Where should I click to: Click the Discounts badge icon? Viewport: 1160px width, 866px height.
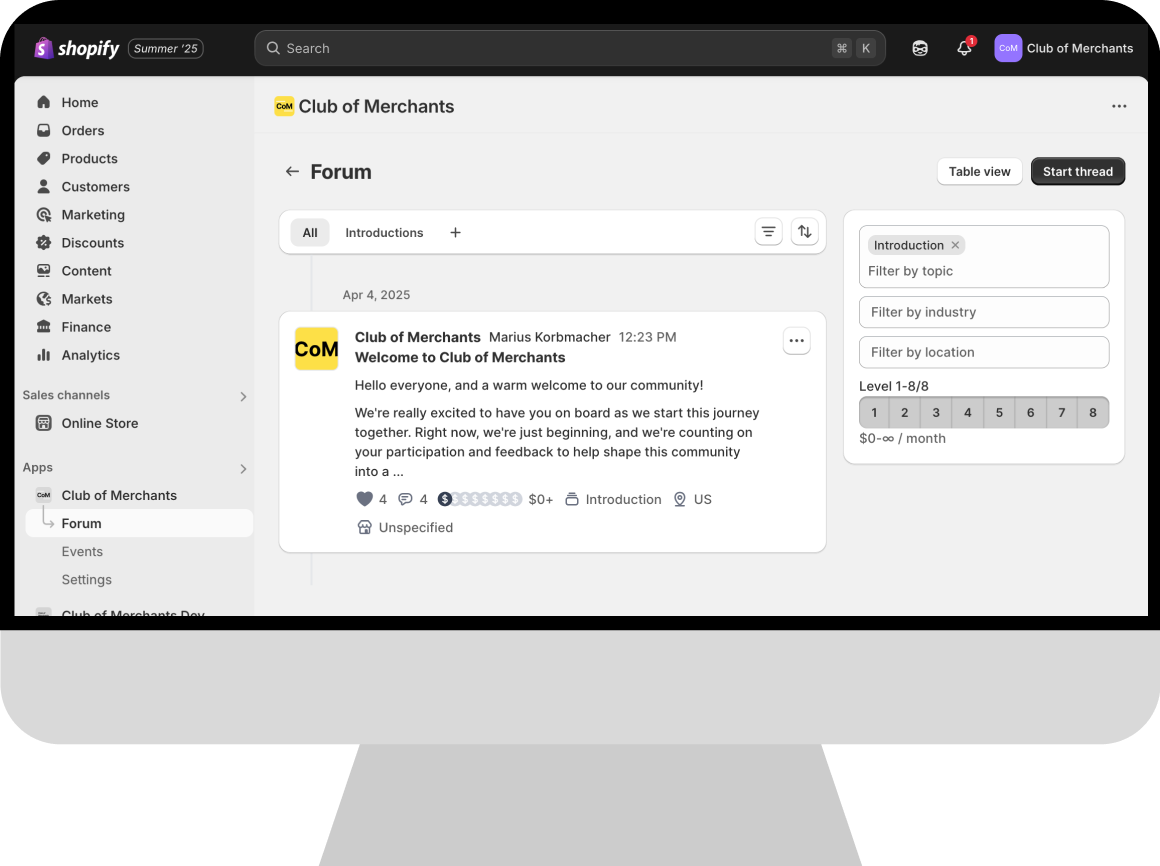tap(44, 243)
